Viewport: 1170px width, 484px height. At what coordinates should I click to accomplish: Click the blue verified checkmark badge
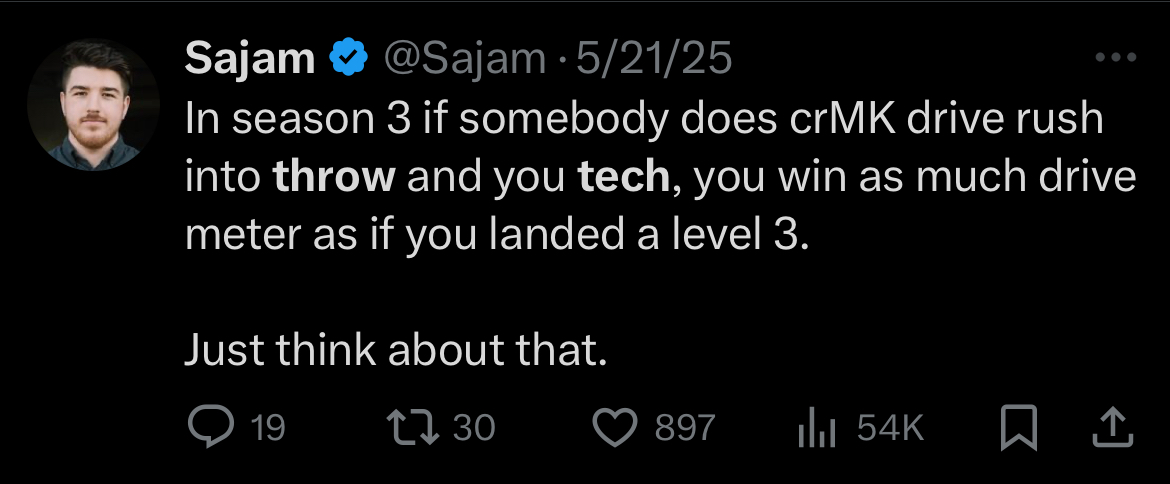coord(348,61)
